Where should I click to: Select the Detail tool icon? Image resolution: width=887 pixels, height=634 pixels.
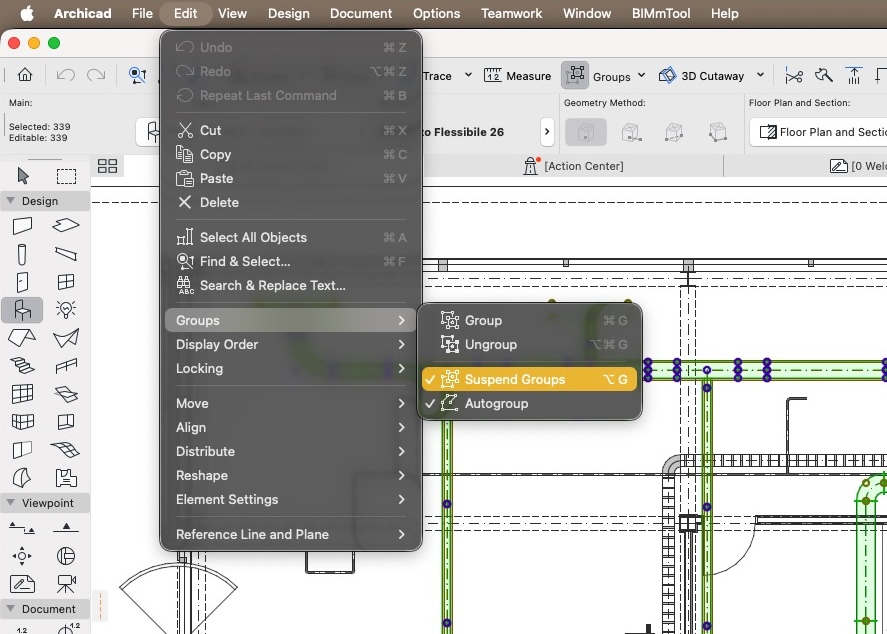pyautogui.click(x=66, y=556)
